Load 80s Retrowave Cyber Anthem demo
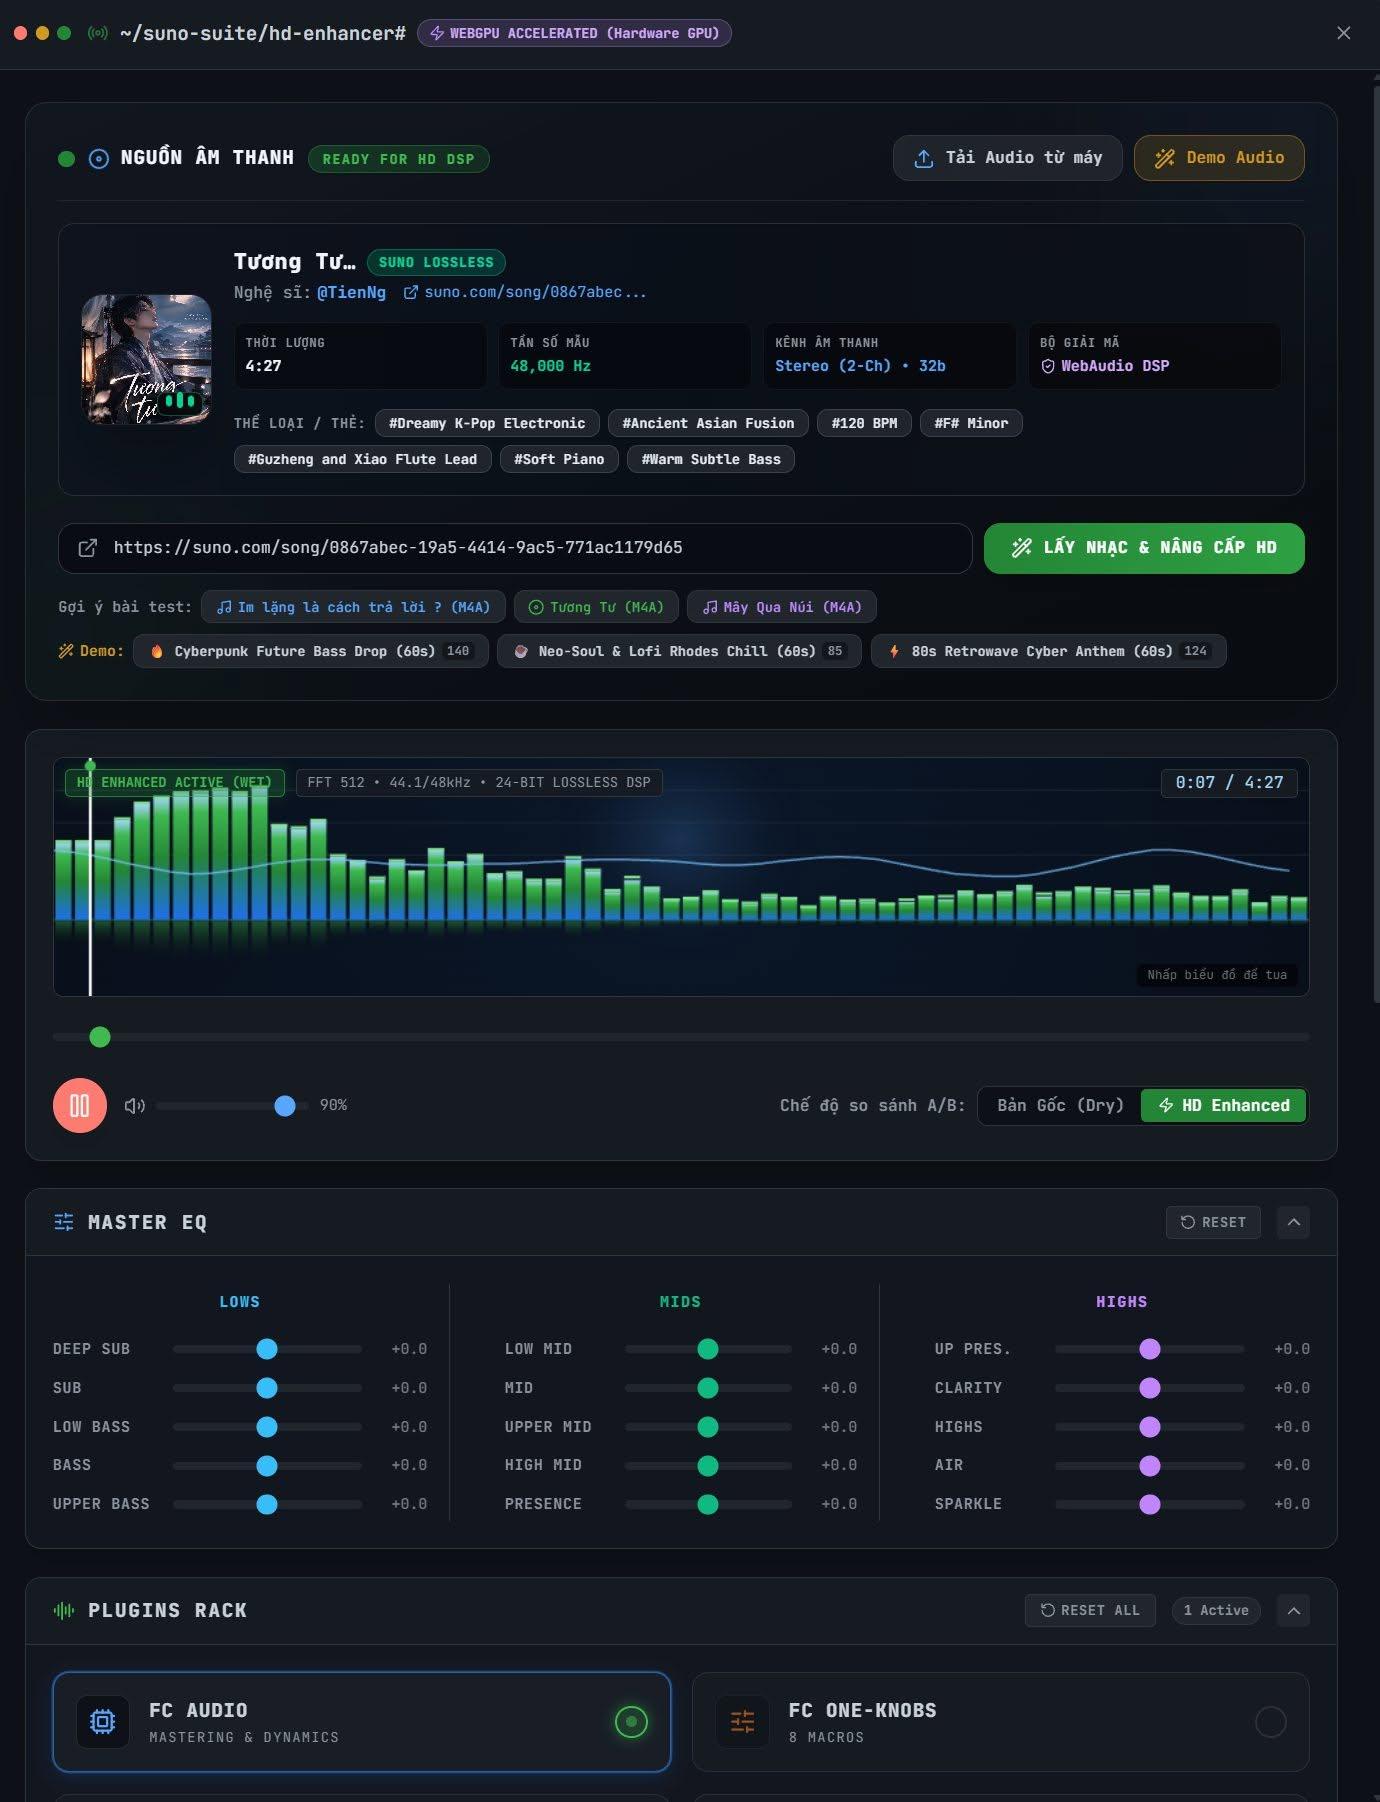This screenshot has width=1380, height=1802. click(1048, 651)
